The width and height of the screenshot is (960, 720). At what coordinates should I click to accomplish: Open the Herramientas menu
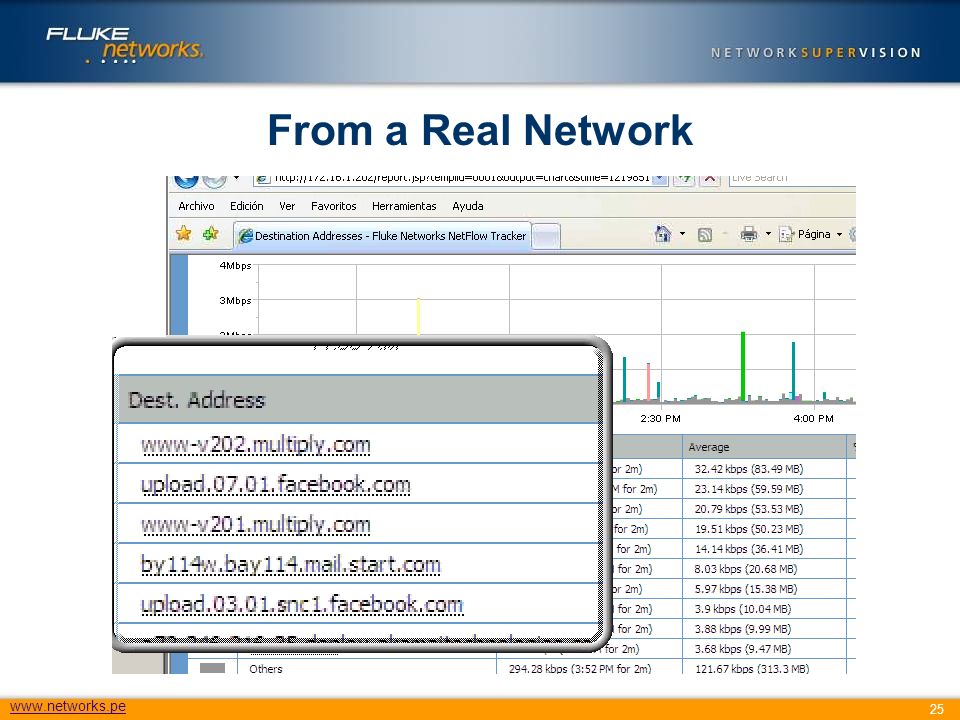404,206
